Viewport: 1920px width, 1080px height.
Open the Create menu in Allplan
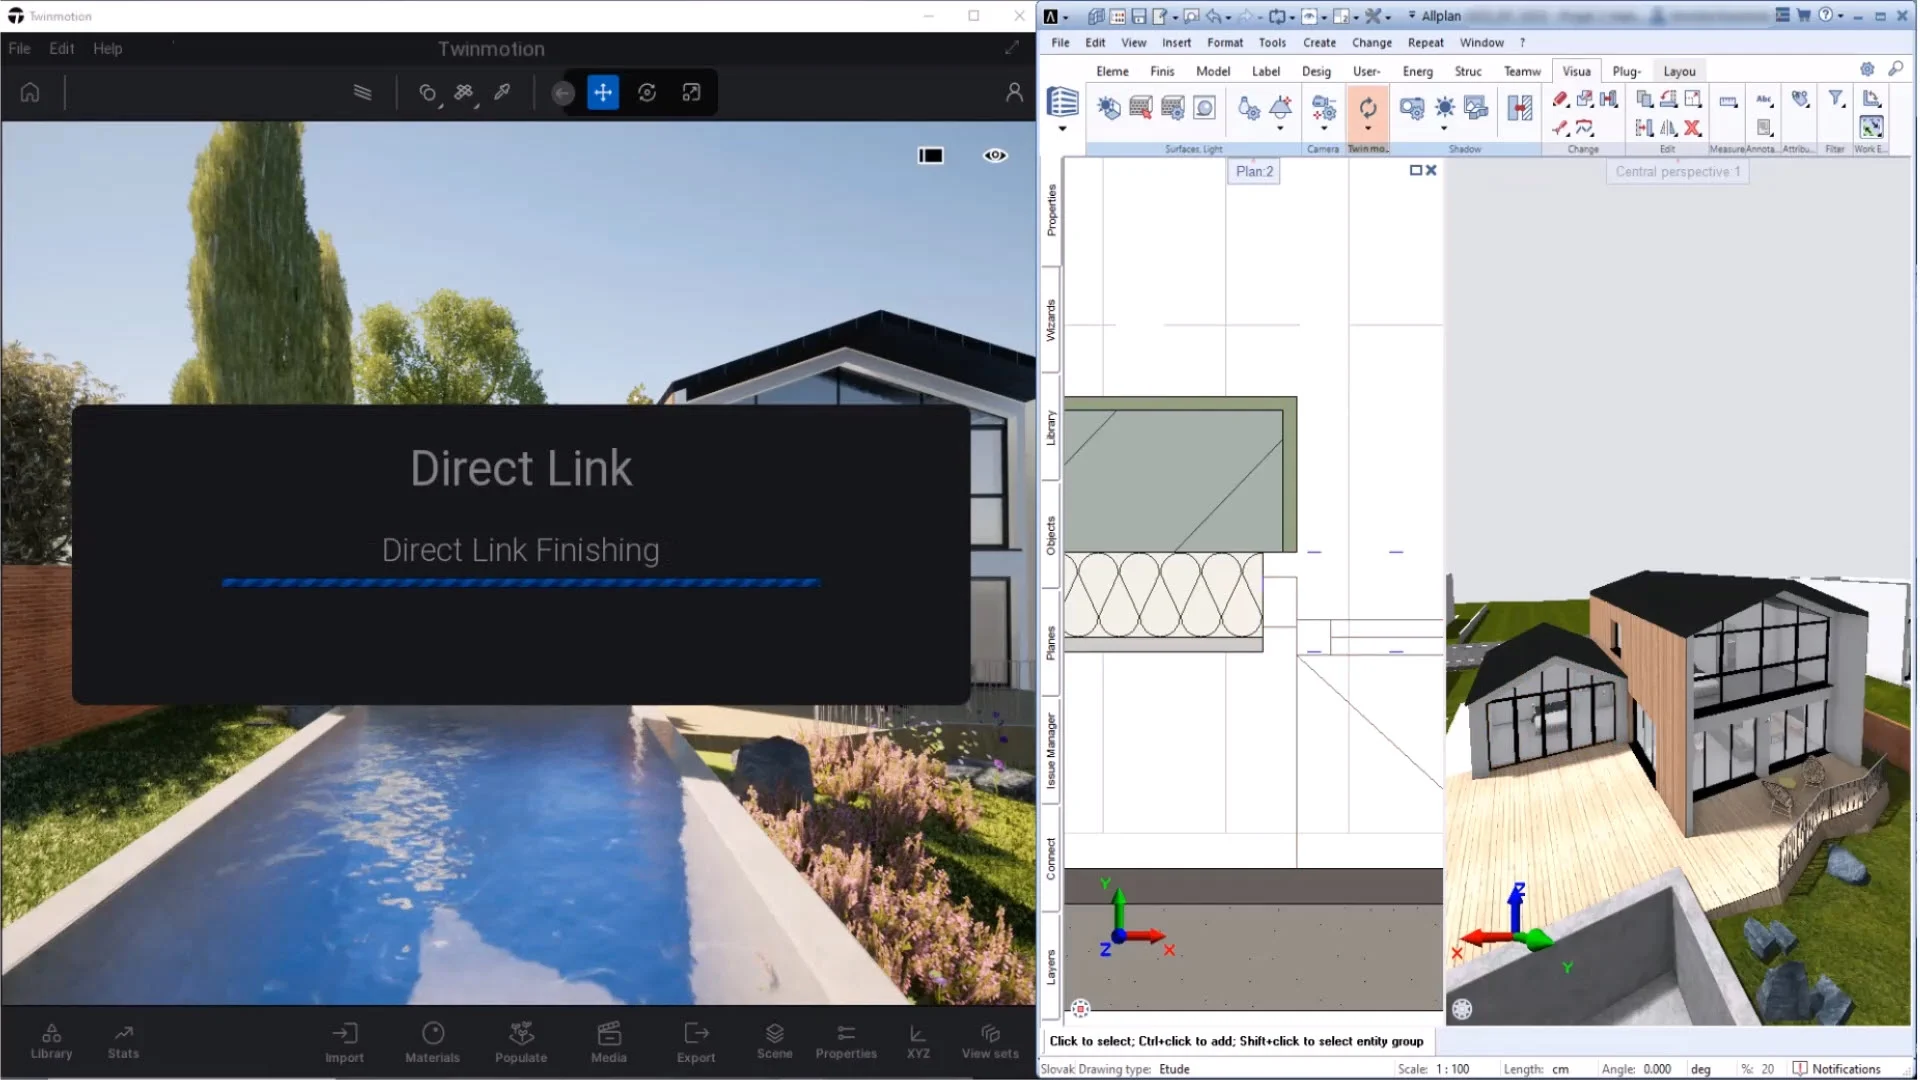pos(1319,43)
